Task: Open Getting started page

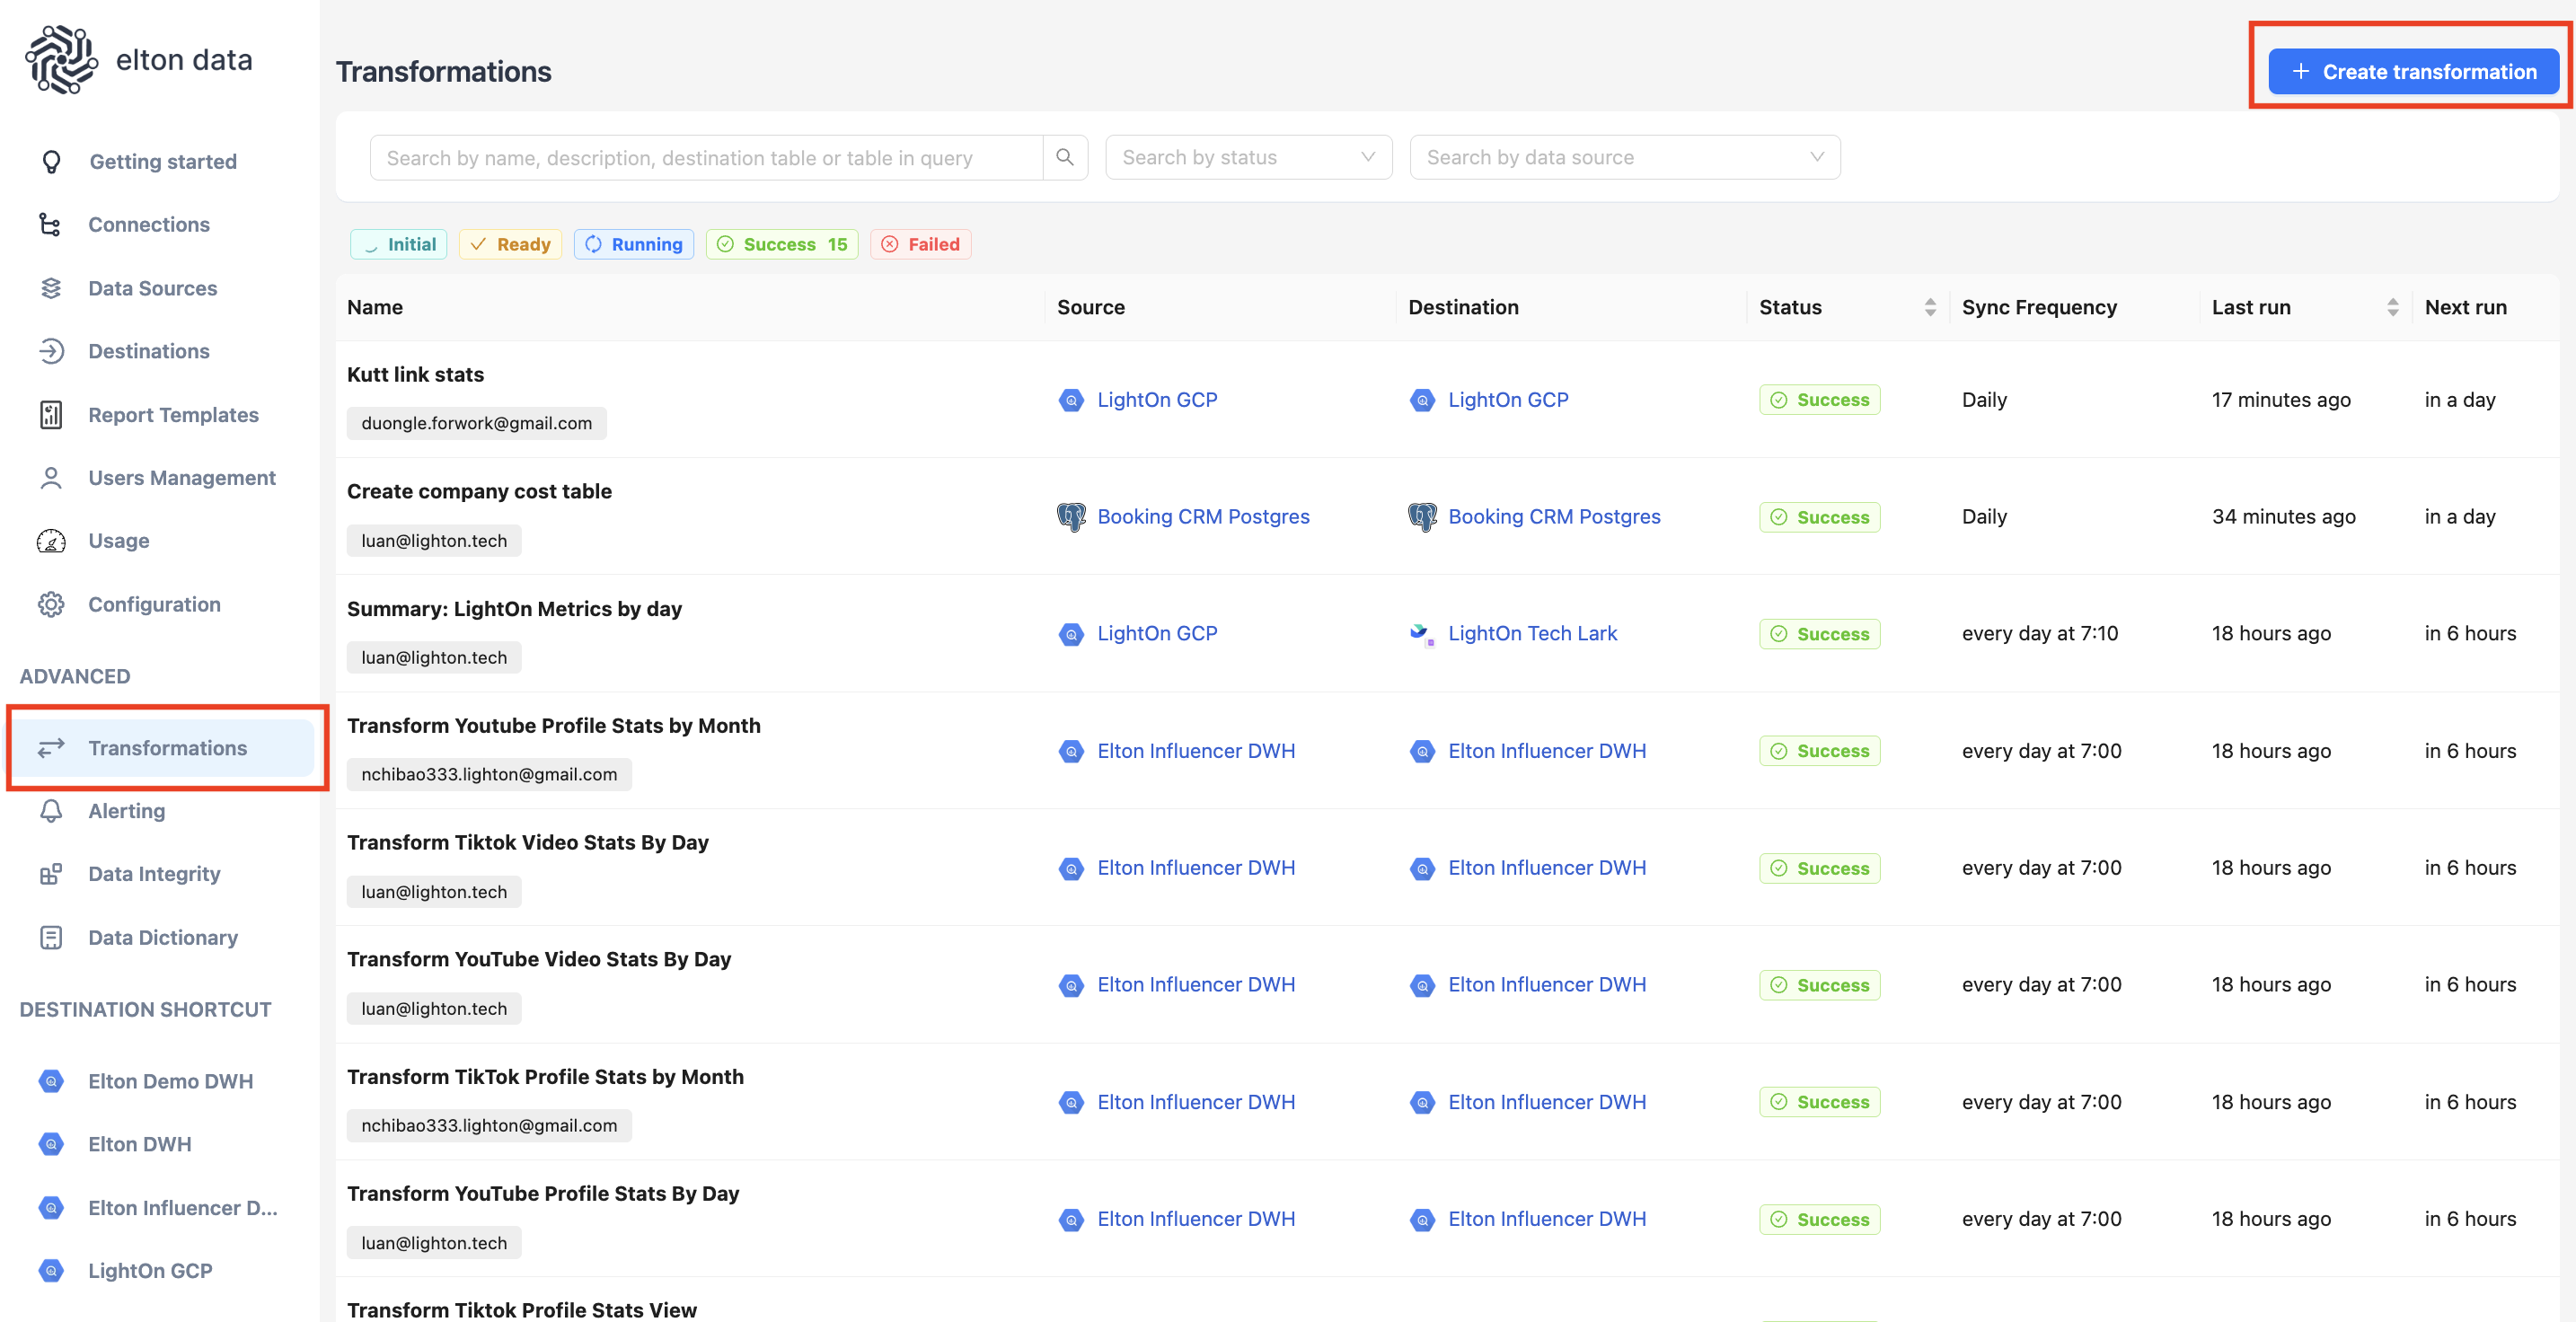Action: (163, 162)
